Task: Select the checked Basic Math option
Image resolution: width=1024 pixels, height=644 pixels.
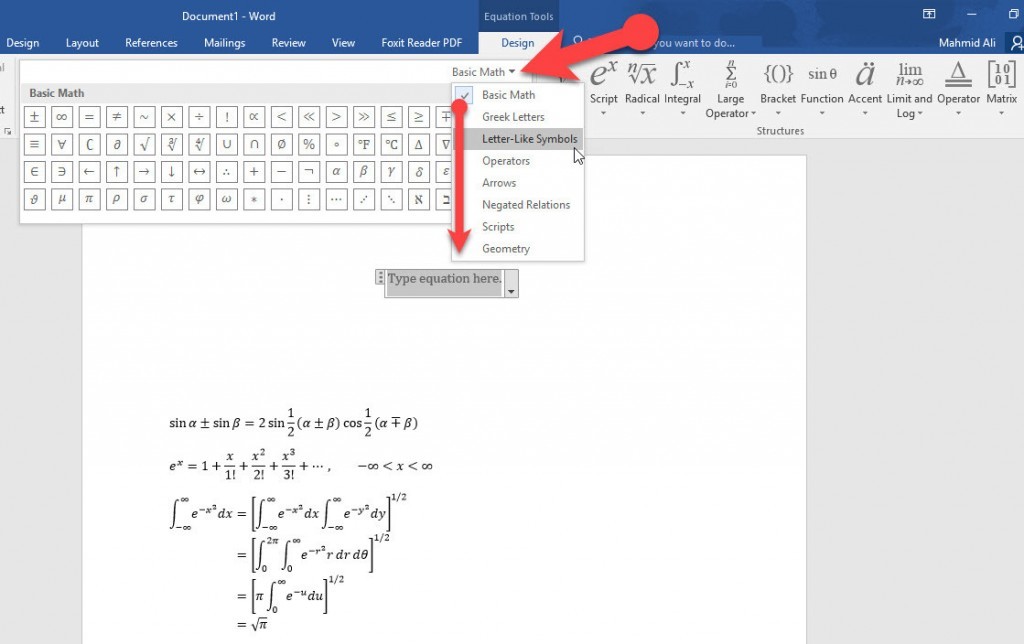Action: point(517,95)
